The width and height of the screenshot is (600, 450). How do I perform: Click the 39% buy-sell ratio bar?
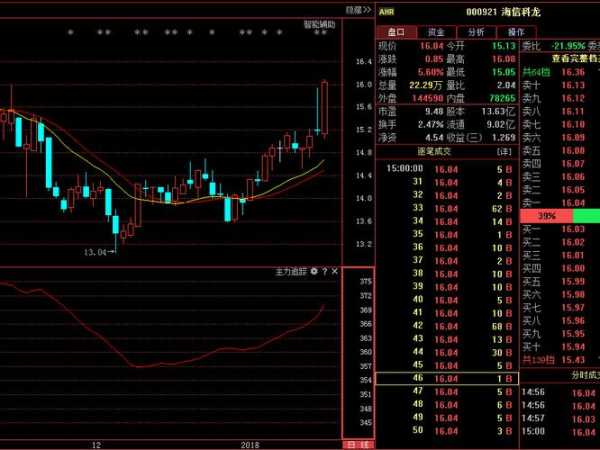point(547,216)
